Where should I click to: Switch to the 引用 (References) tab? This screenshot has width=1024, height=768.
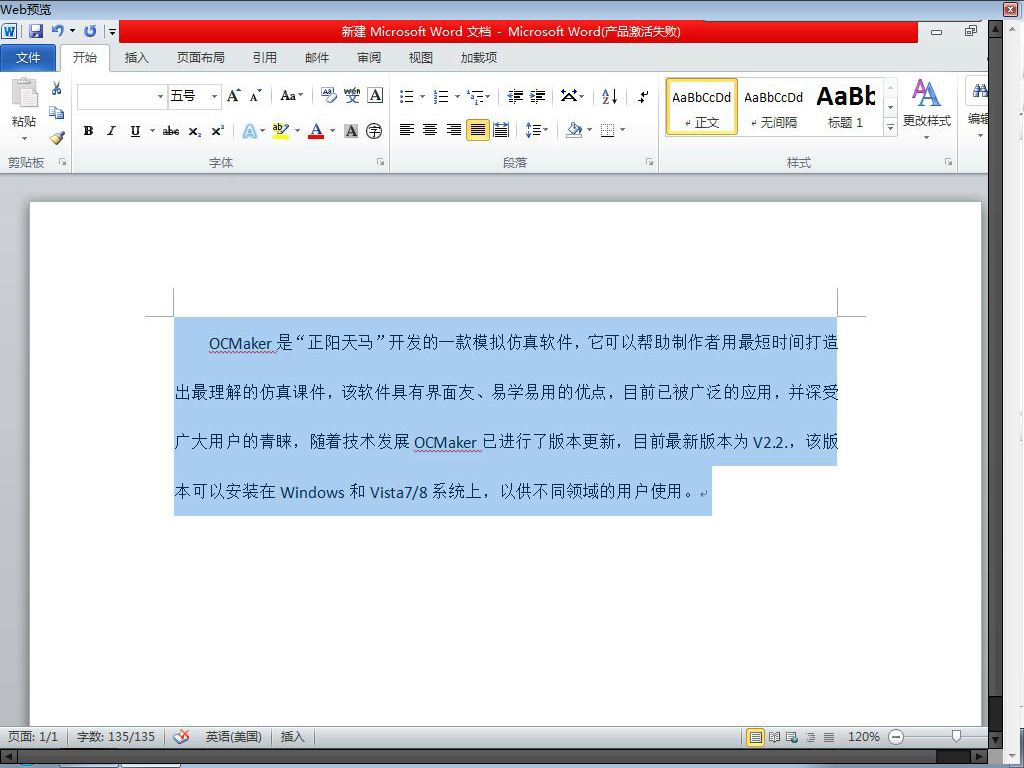click(264, 57)
